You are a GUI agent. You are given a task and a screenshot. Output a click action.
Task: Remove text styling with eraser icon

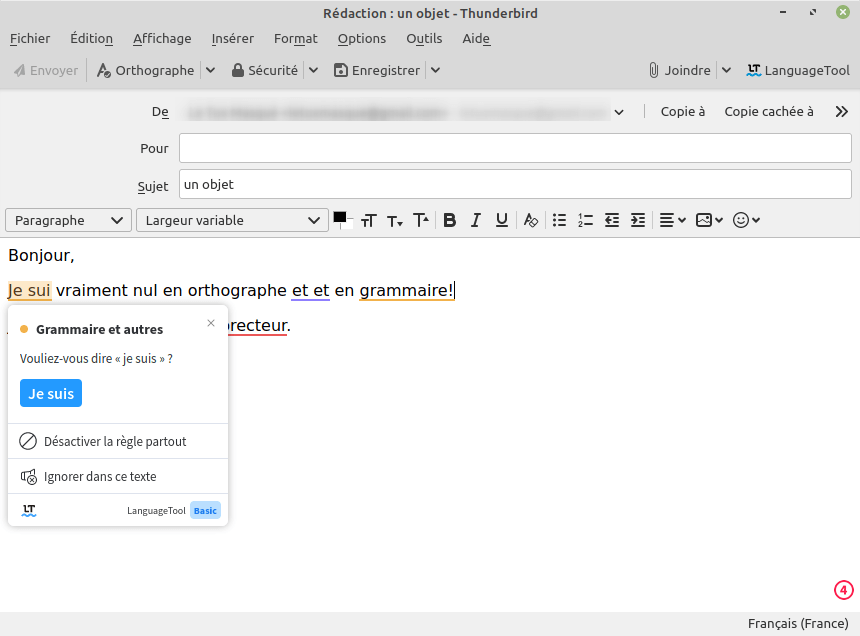pos(530,220)
